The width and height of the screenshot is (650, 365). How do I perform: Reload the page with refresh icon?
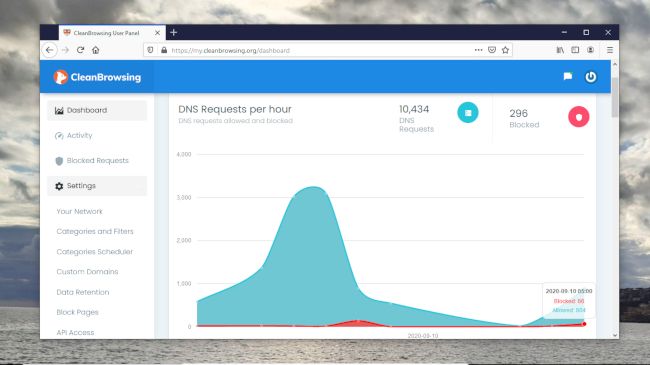tap(80, 50)
